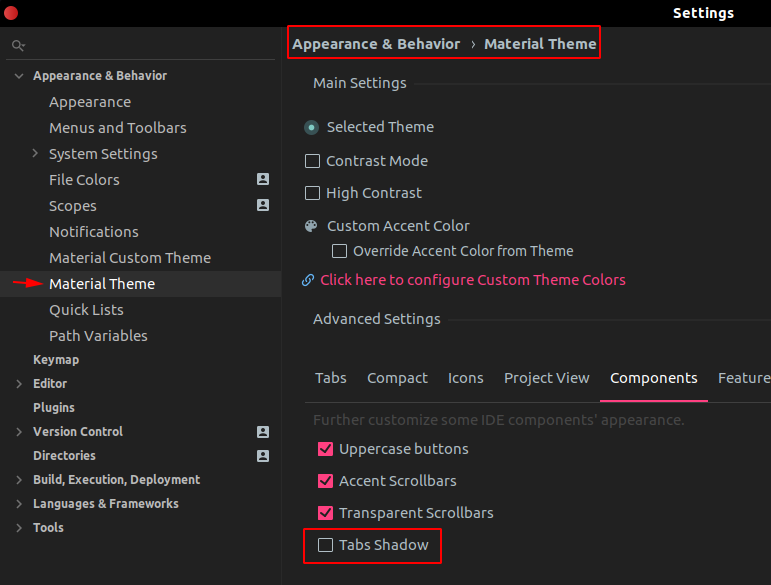771x585 pixels.
Task: Switch to the Compact tab
Action: 397,378
